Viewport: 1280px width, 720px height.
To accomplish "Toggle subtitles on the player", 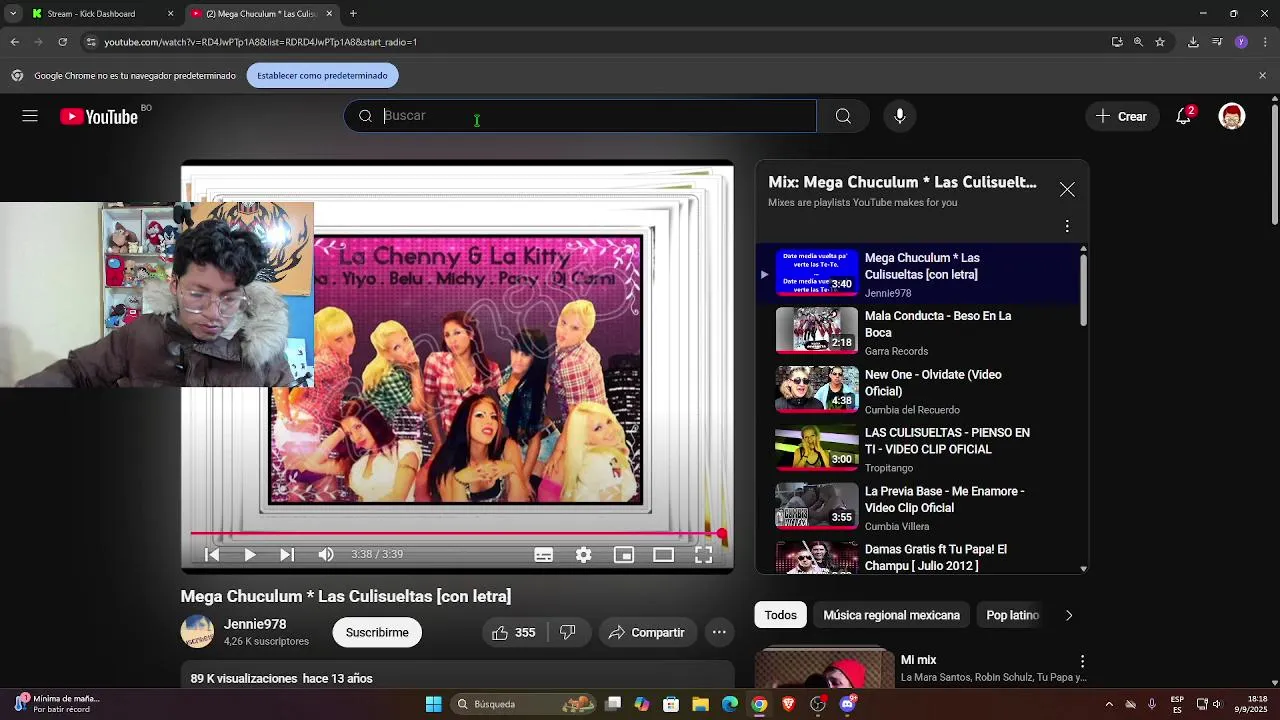I will pos(544,555).
